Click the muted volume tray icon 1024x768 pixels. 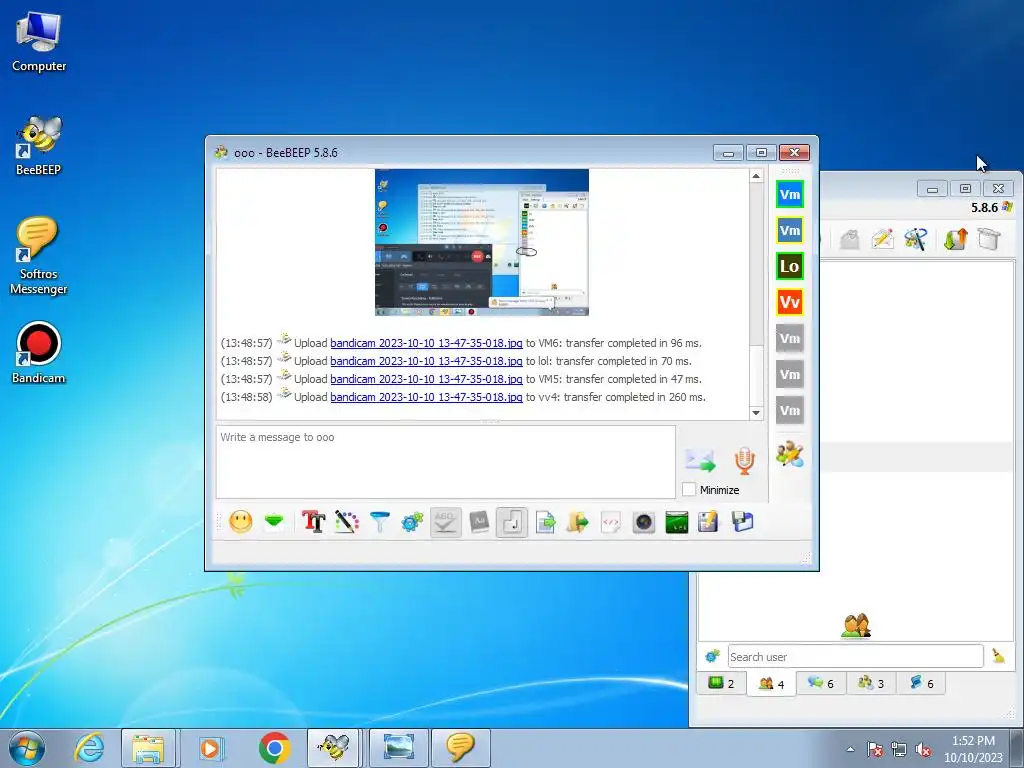point(923,750)
